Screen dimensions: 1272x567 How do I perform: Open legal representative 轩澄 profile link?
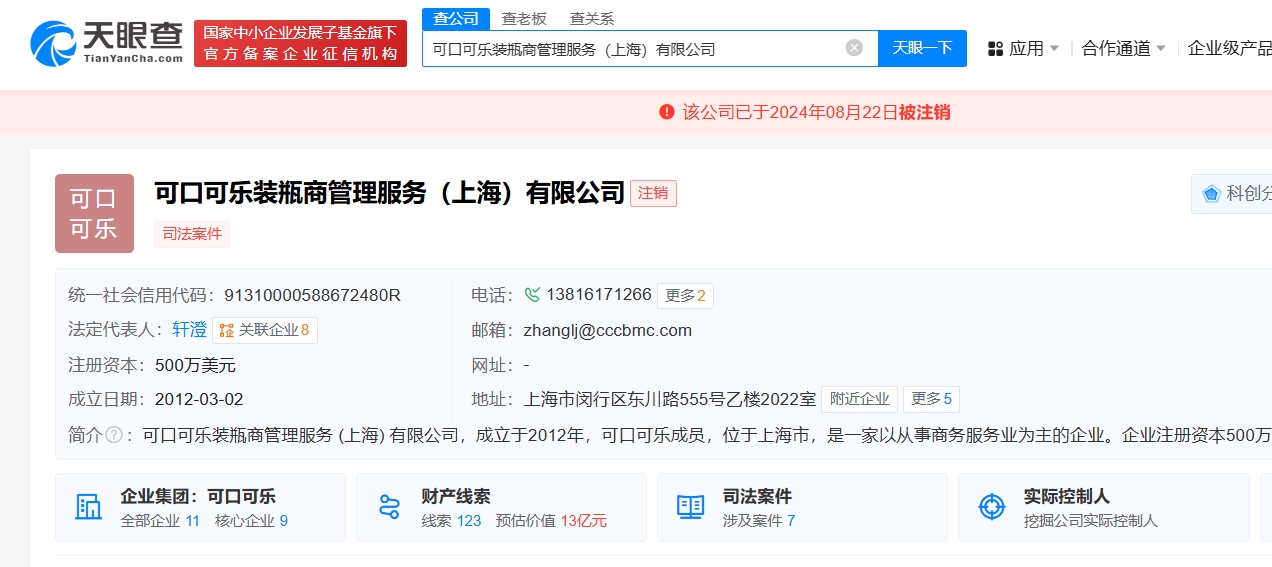pyautogui.click(x=189, y=329)
